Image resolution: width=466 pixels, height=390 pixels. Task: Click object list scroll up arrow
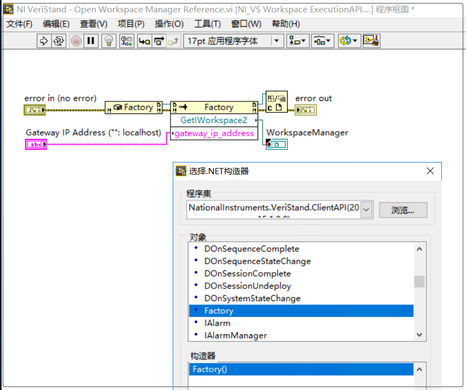[x=419, y=249]
